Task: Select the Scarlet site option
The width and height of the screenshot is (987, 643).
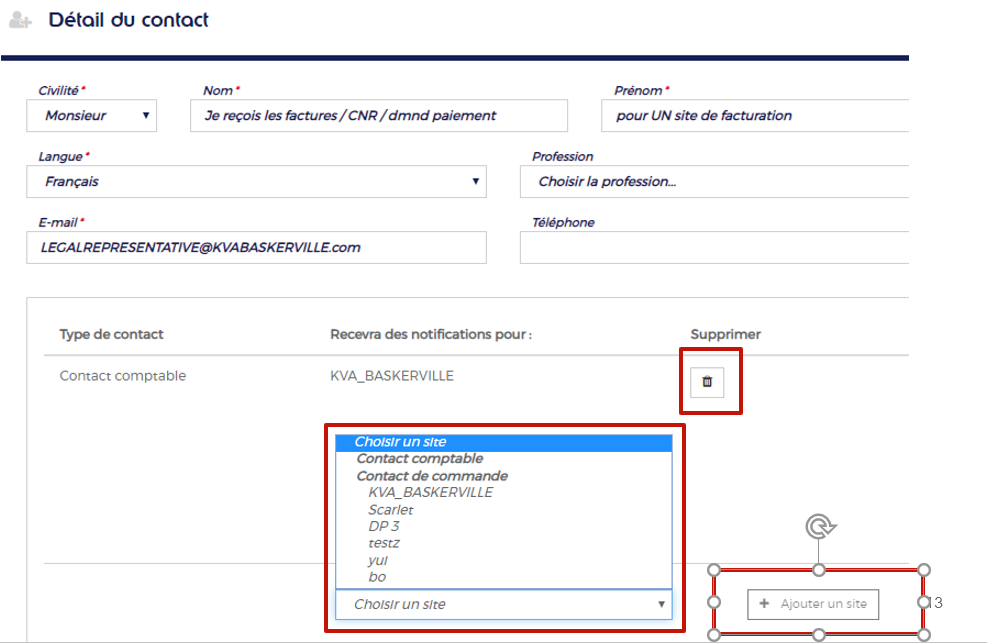Action: coord(391,510)
